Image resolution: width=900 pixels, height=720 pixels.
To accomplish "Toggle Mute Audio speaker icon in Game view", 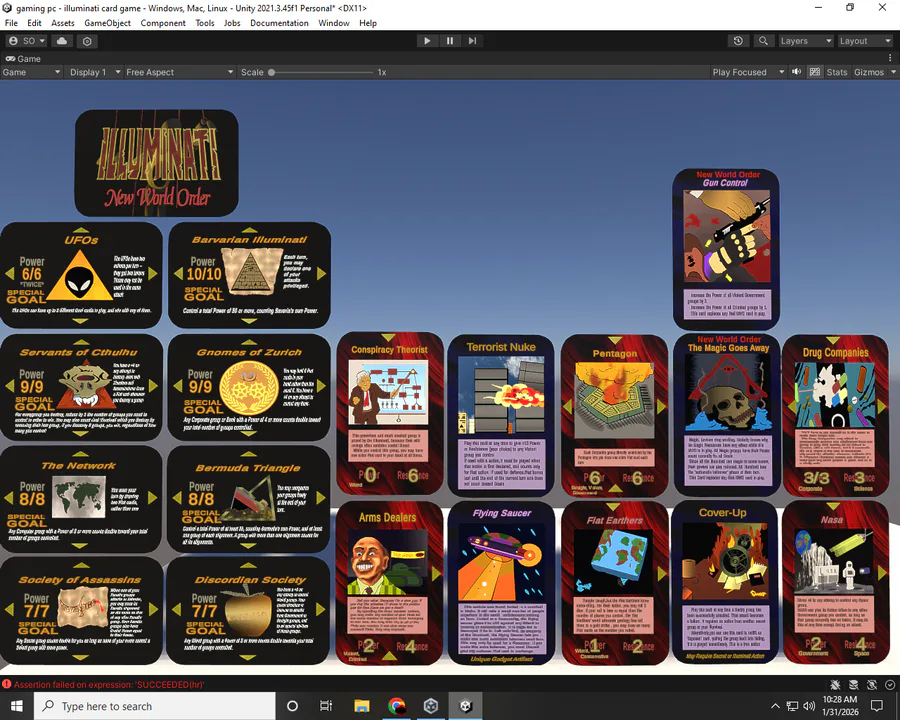I will 797,72.
